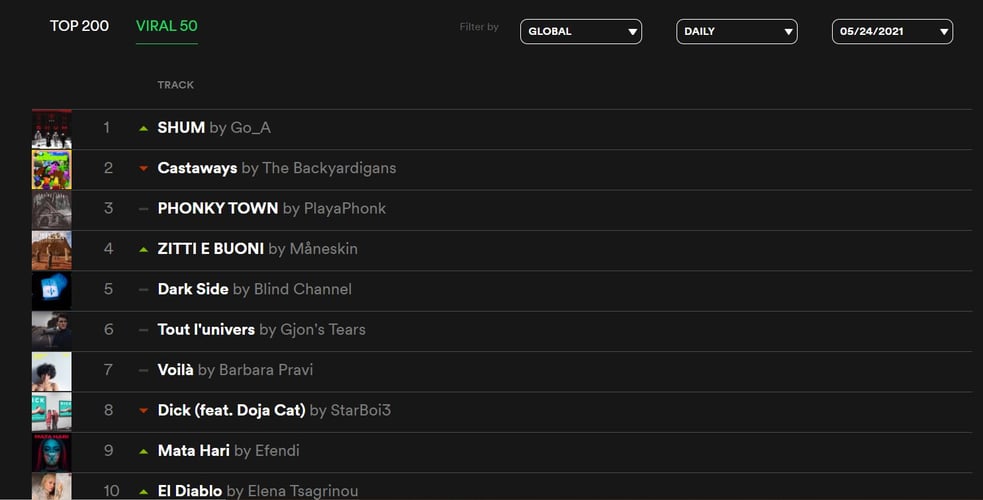Click ZITTI E BUONI cover art
Screen dimensions: 983x500
(x=52, y=250)
